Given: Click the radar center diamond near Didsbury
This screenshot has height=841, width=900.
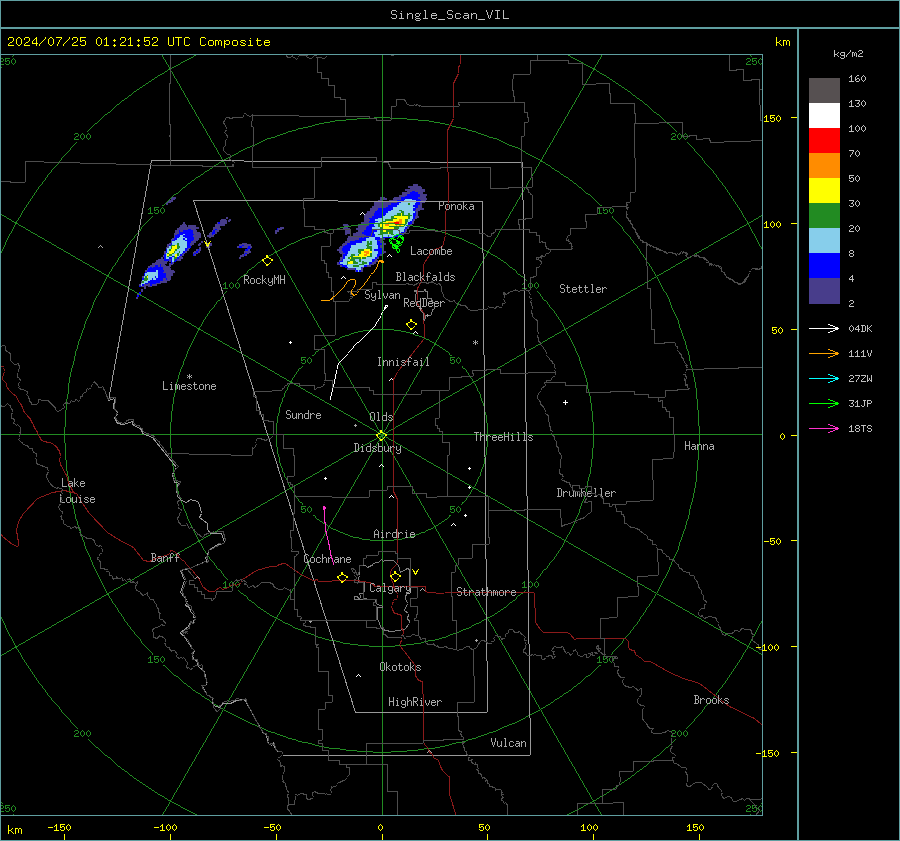Looking at the screenshot, I should pos(382,435).
